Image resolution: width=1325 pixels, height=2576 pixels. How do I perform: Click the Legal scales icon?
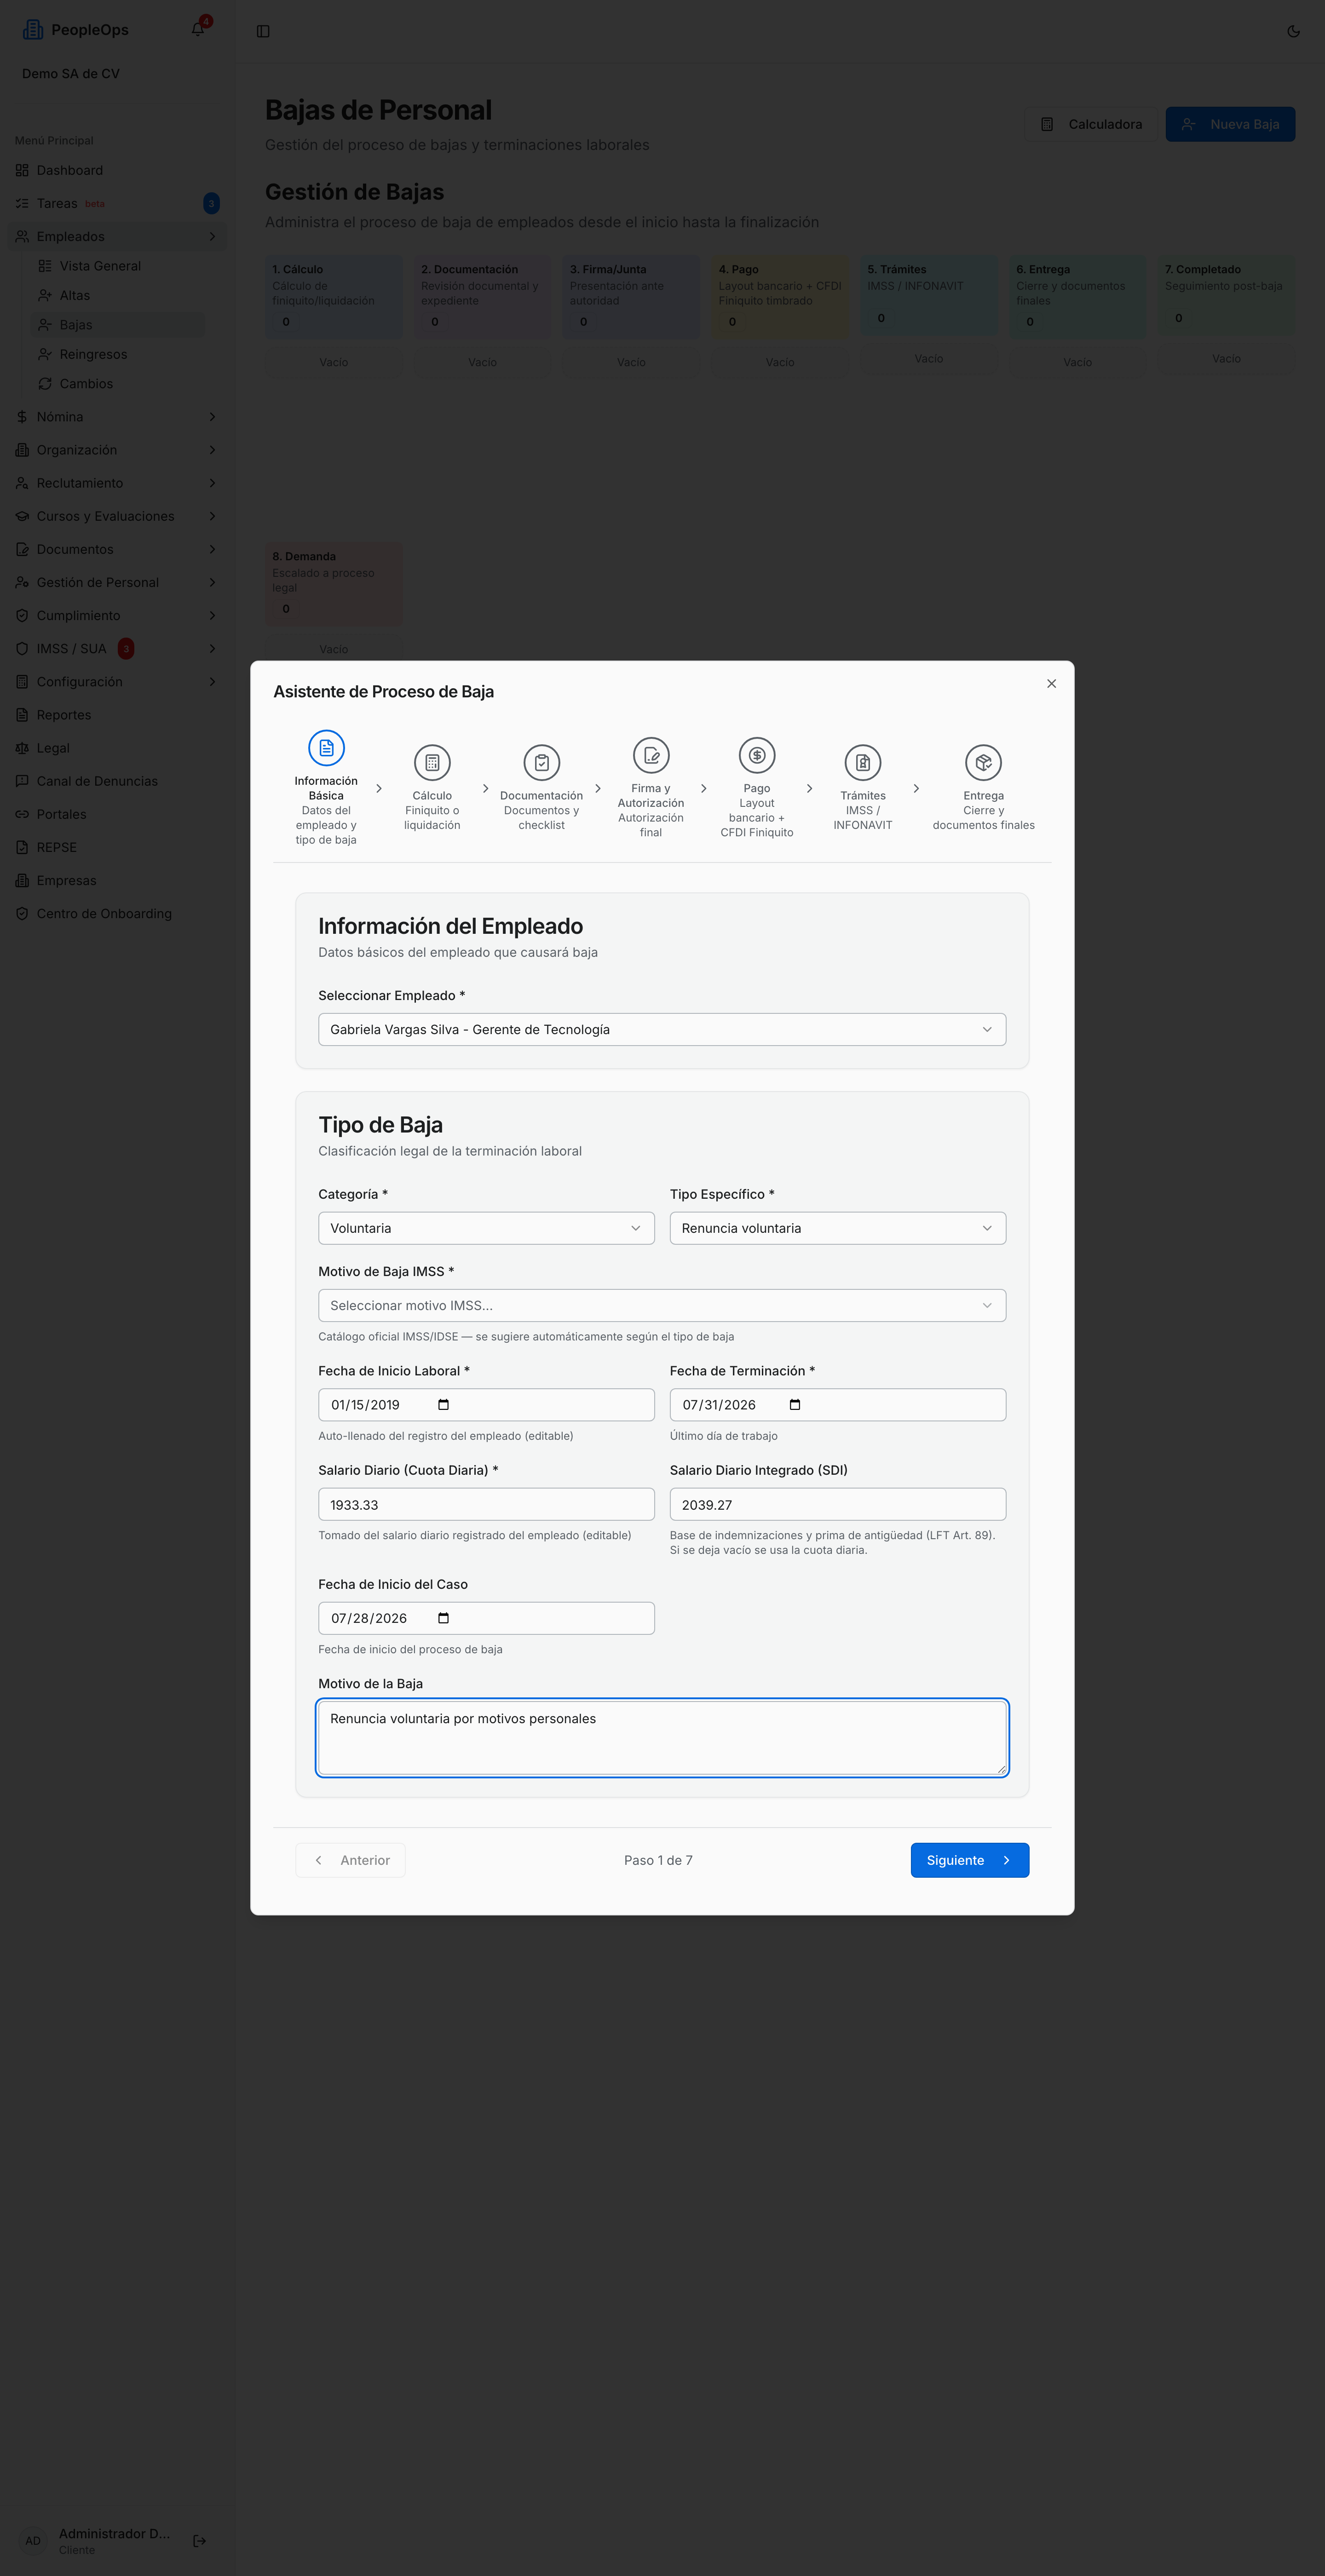tap(22, 748)
